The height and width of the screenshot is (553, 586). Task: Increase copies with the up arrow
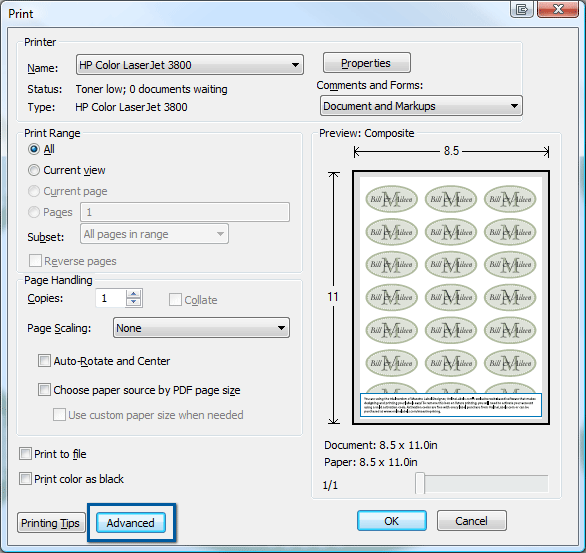(x=133, y=294)
